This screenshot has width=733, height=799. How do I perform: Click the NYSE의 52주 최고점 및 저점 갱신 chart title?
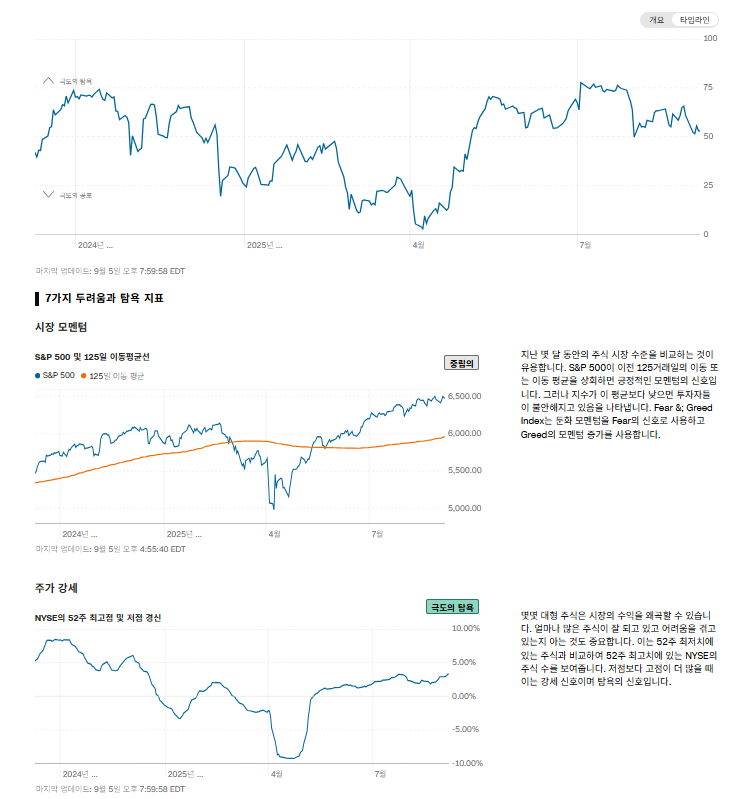tap(98, 617)
